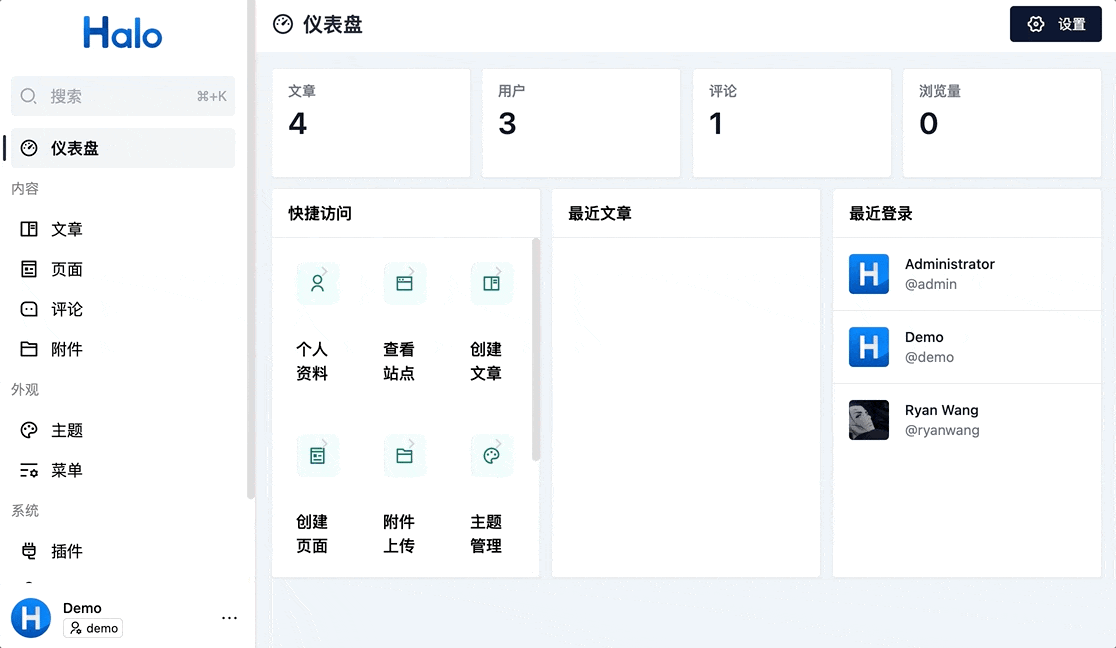Click the Halo logo
This screenshot has height=648, width=1116.
122,33
